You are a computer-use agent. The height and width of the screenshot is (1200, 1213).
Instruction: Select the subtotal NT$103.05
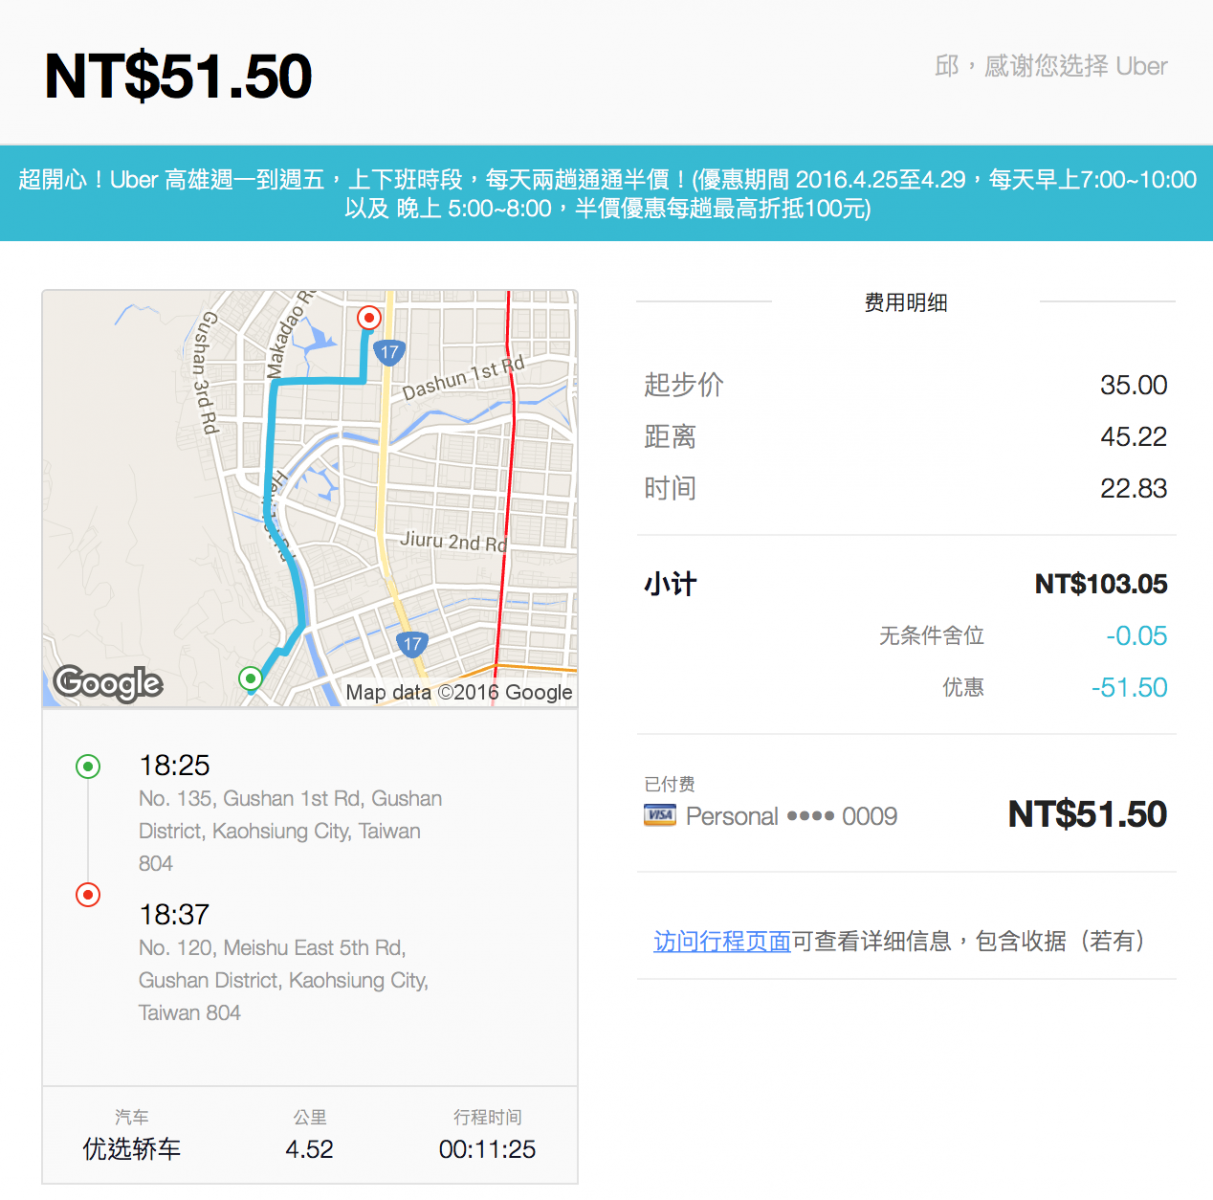tap(1101, 584)
